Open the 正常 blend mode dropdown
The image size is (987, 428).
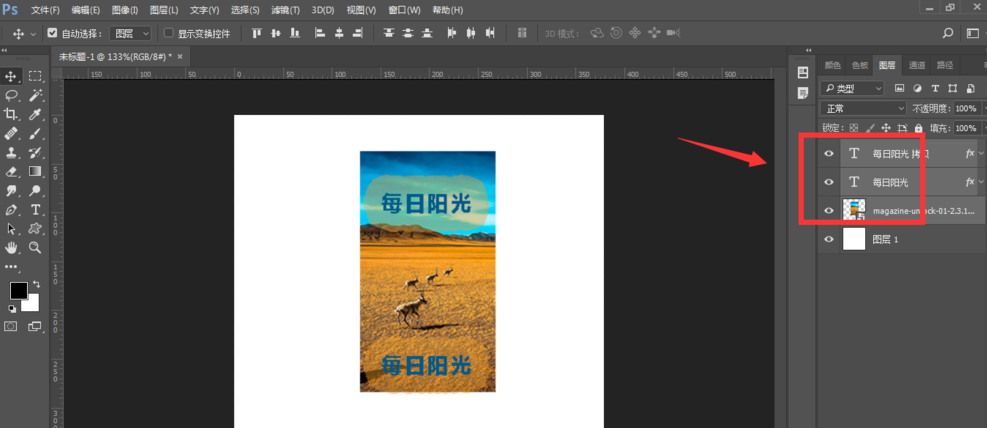pyautogui.click(x=863, y=108)
